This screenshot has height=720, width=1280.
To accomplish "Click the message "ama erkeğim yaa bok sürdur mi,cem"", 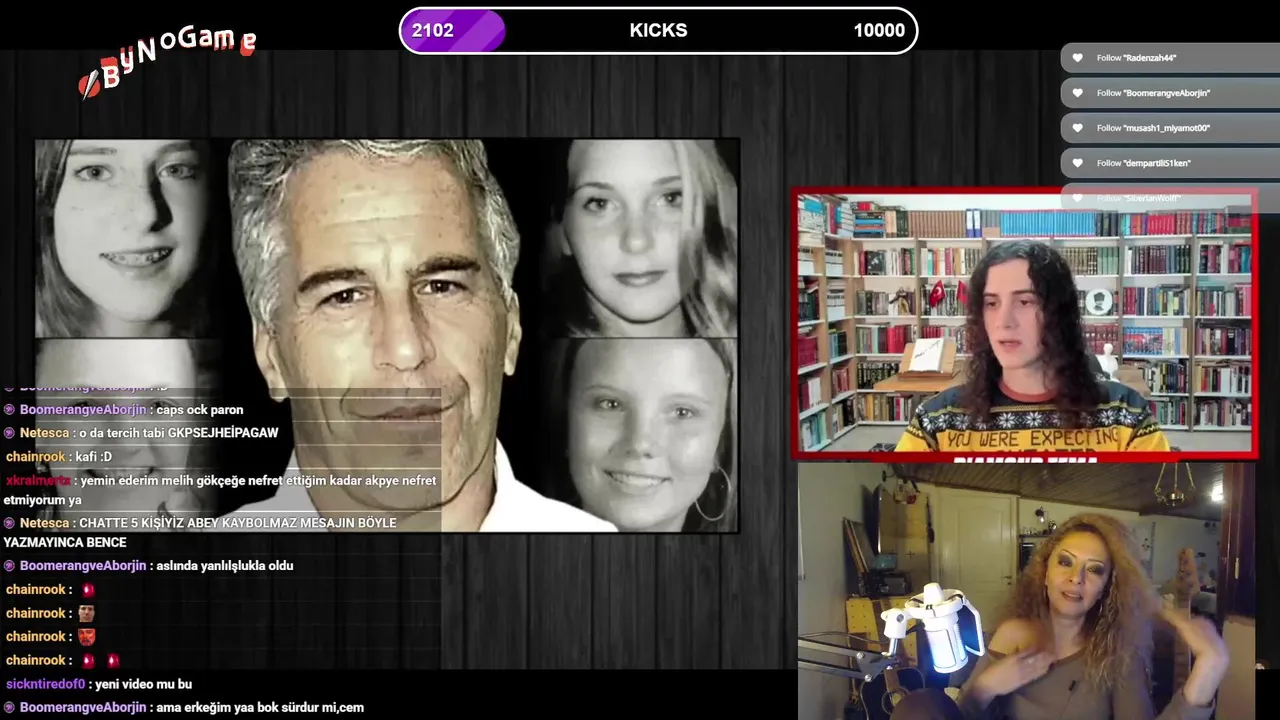I will [x=260, y=708].
